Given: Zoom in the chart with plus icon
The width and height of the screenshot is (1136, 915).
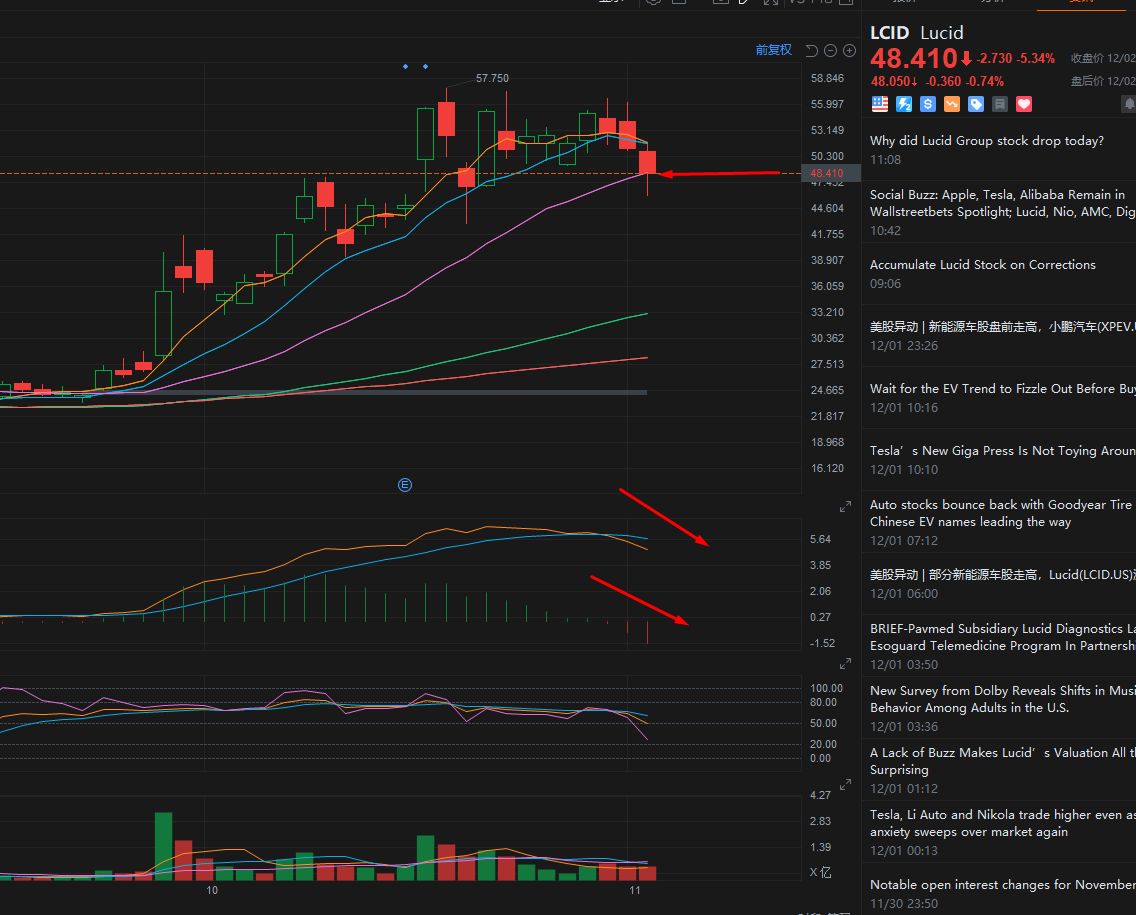Looking at the screenshot, I should 849,51.
